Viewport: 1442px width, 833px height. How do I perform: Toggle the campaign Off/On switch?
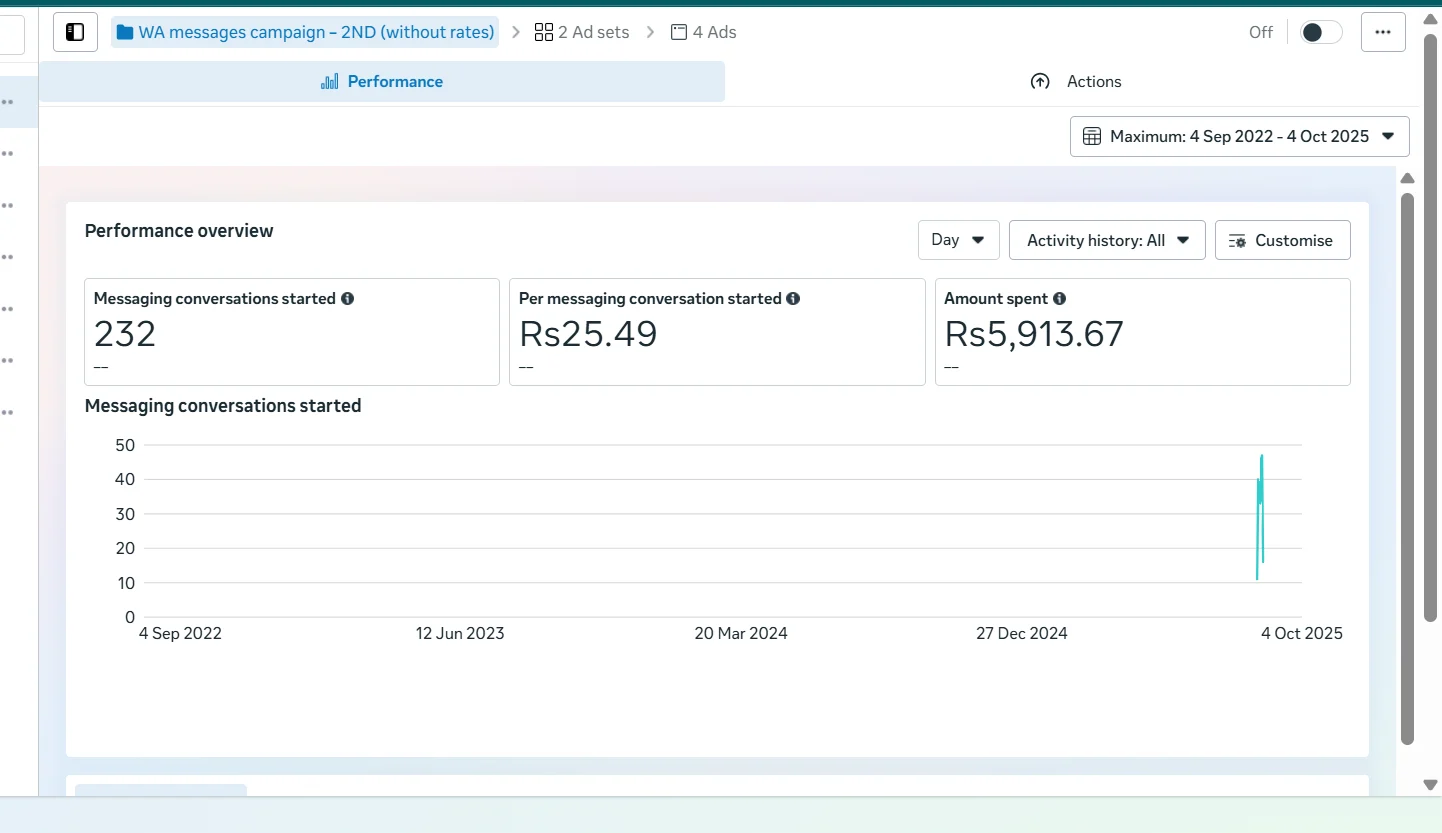click(1320, 32)
